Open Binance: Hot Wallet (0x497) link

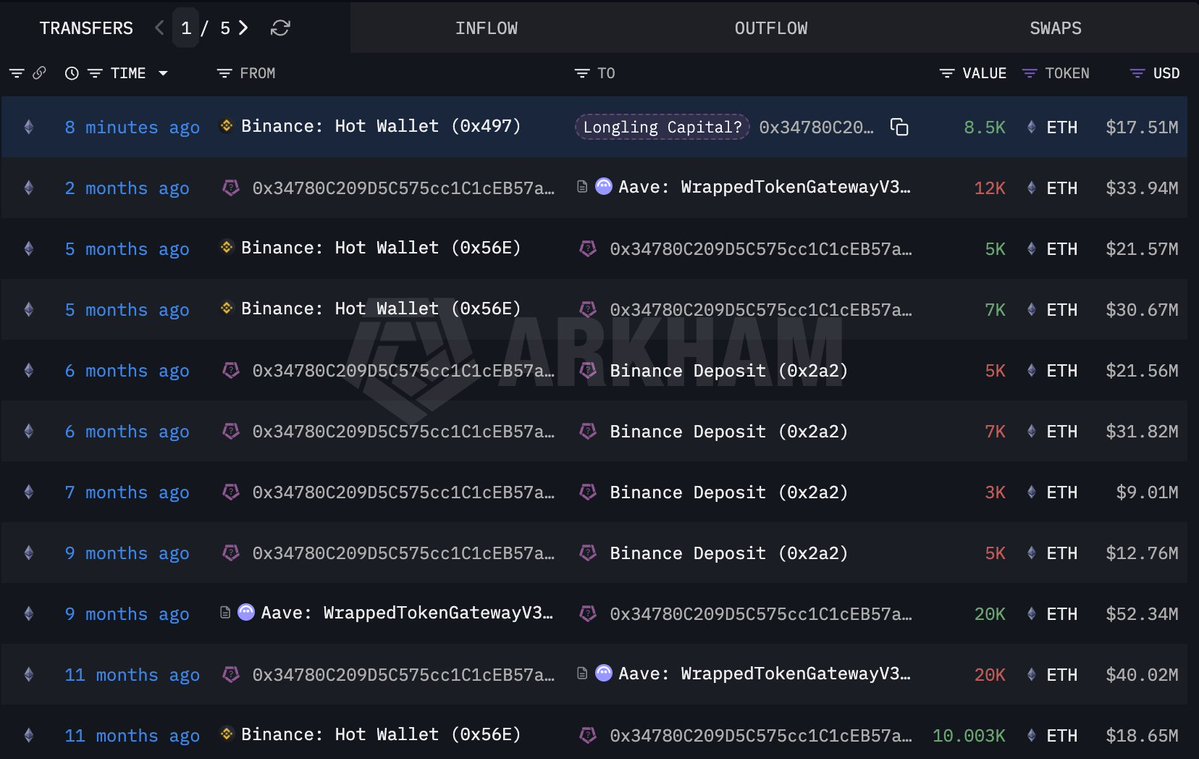tap(380, 126)
